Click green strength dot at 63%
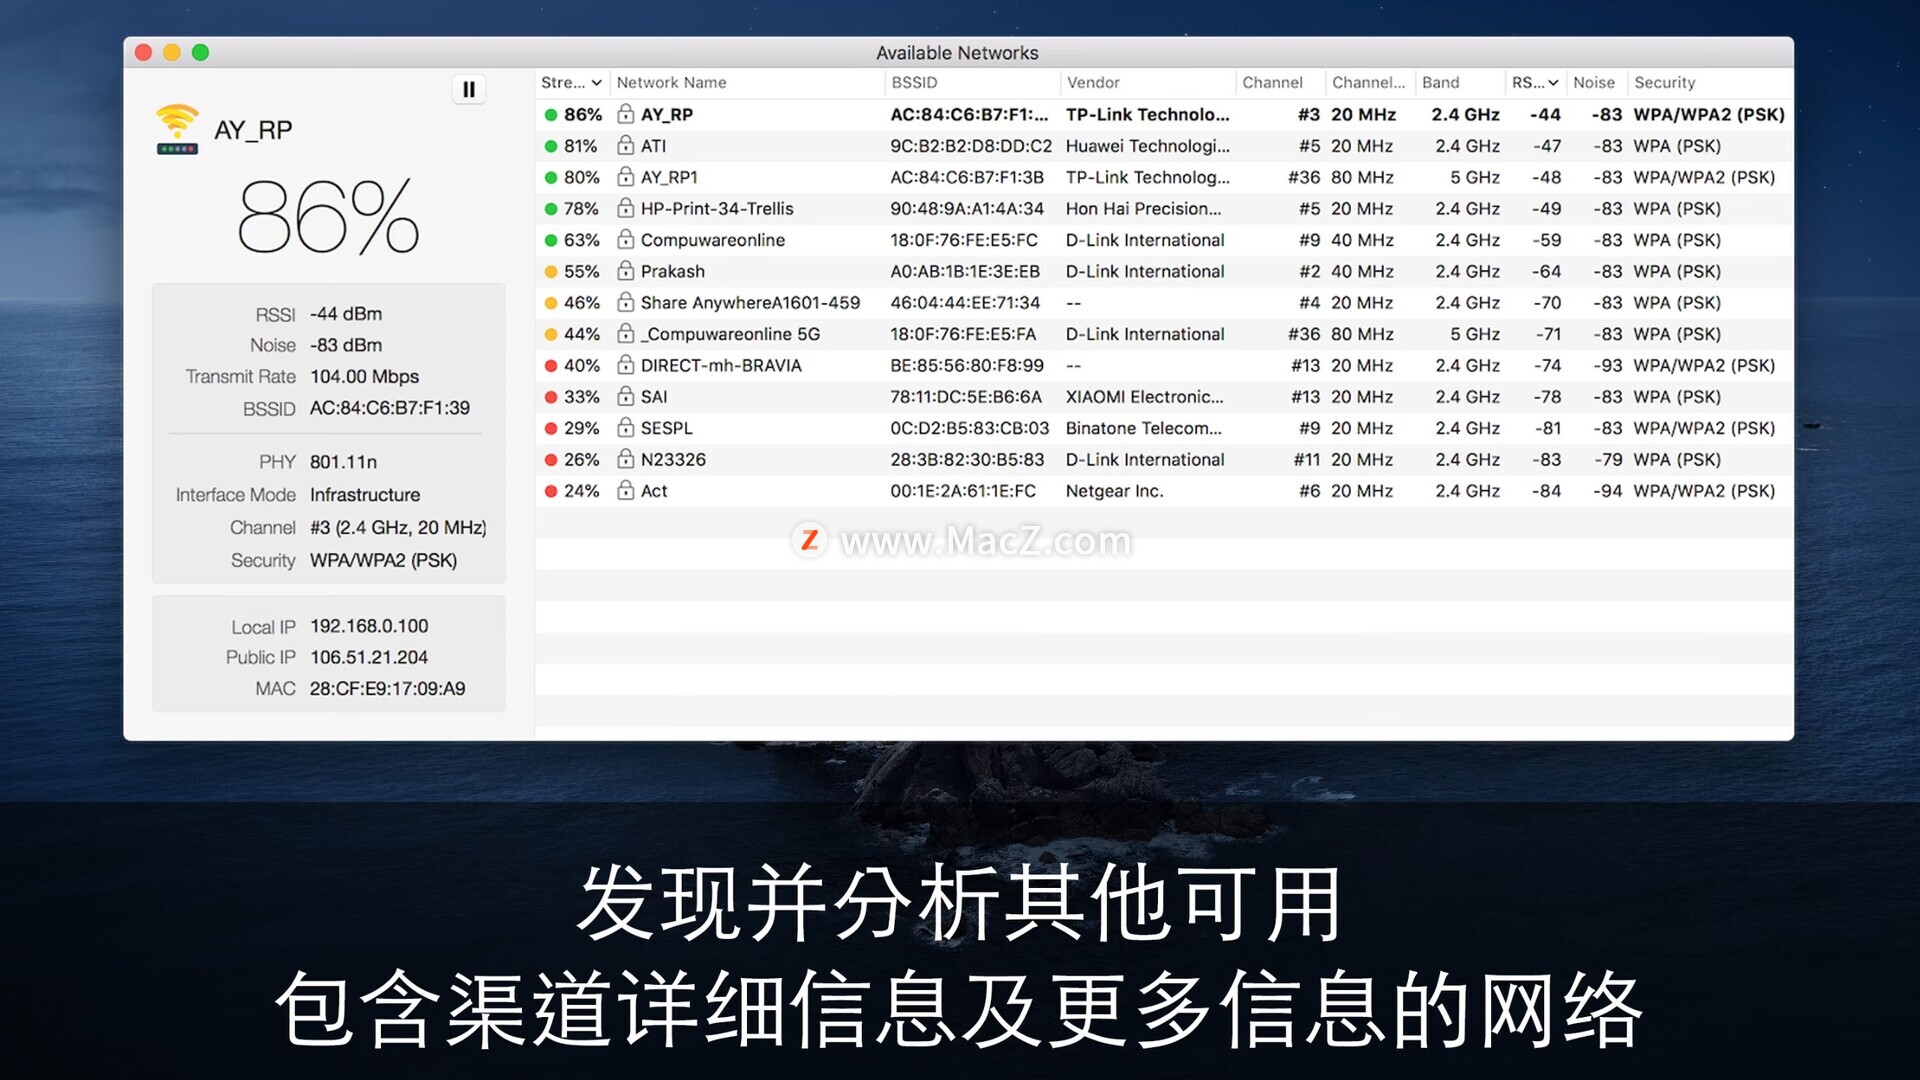The width and height of the screenshot is (1920, 1080). click(551, 240)
